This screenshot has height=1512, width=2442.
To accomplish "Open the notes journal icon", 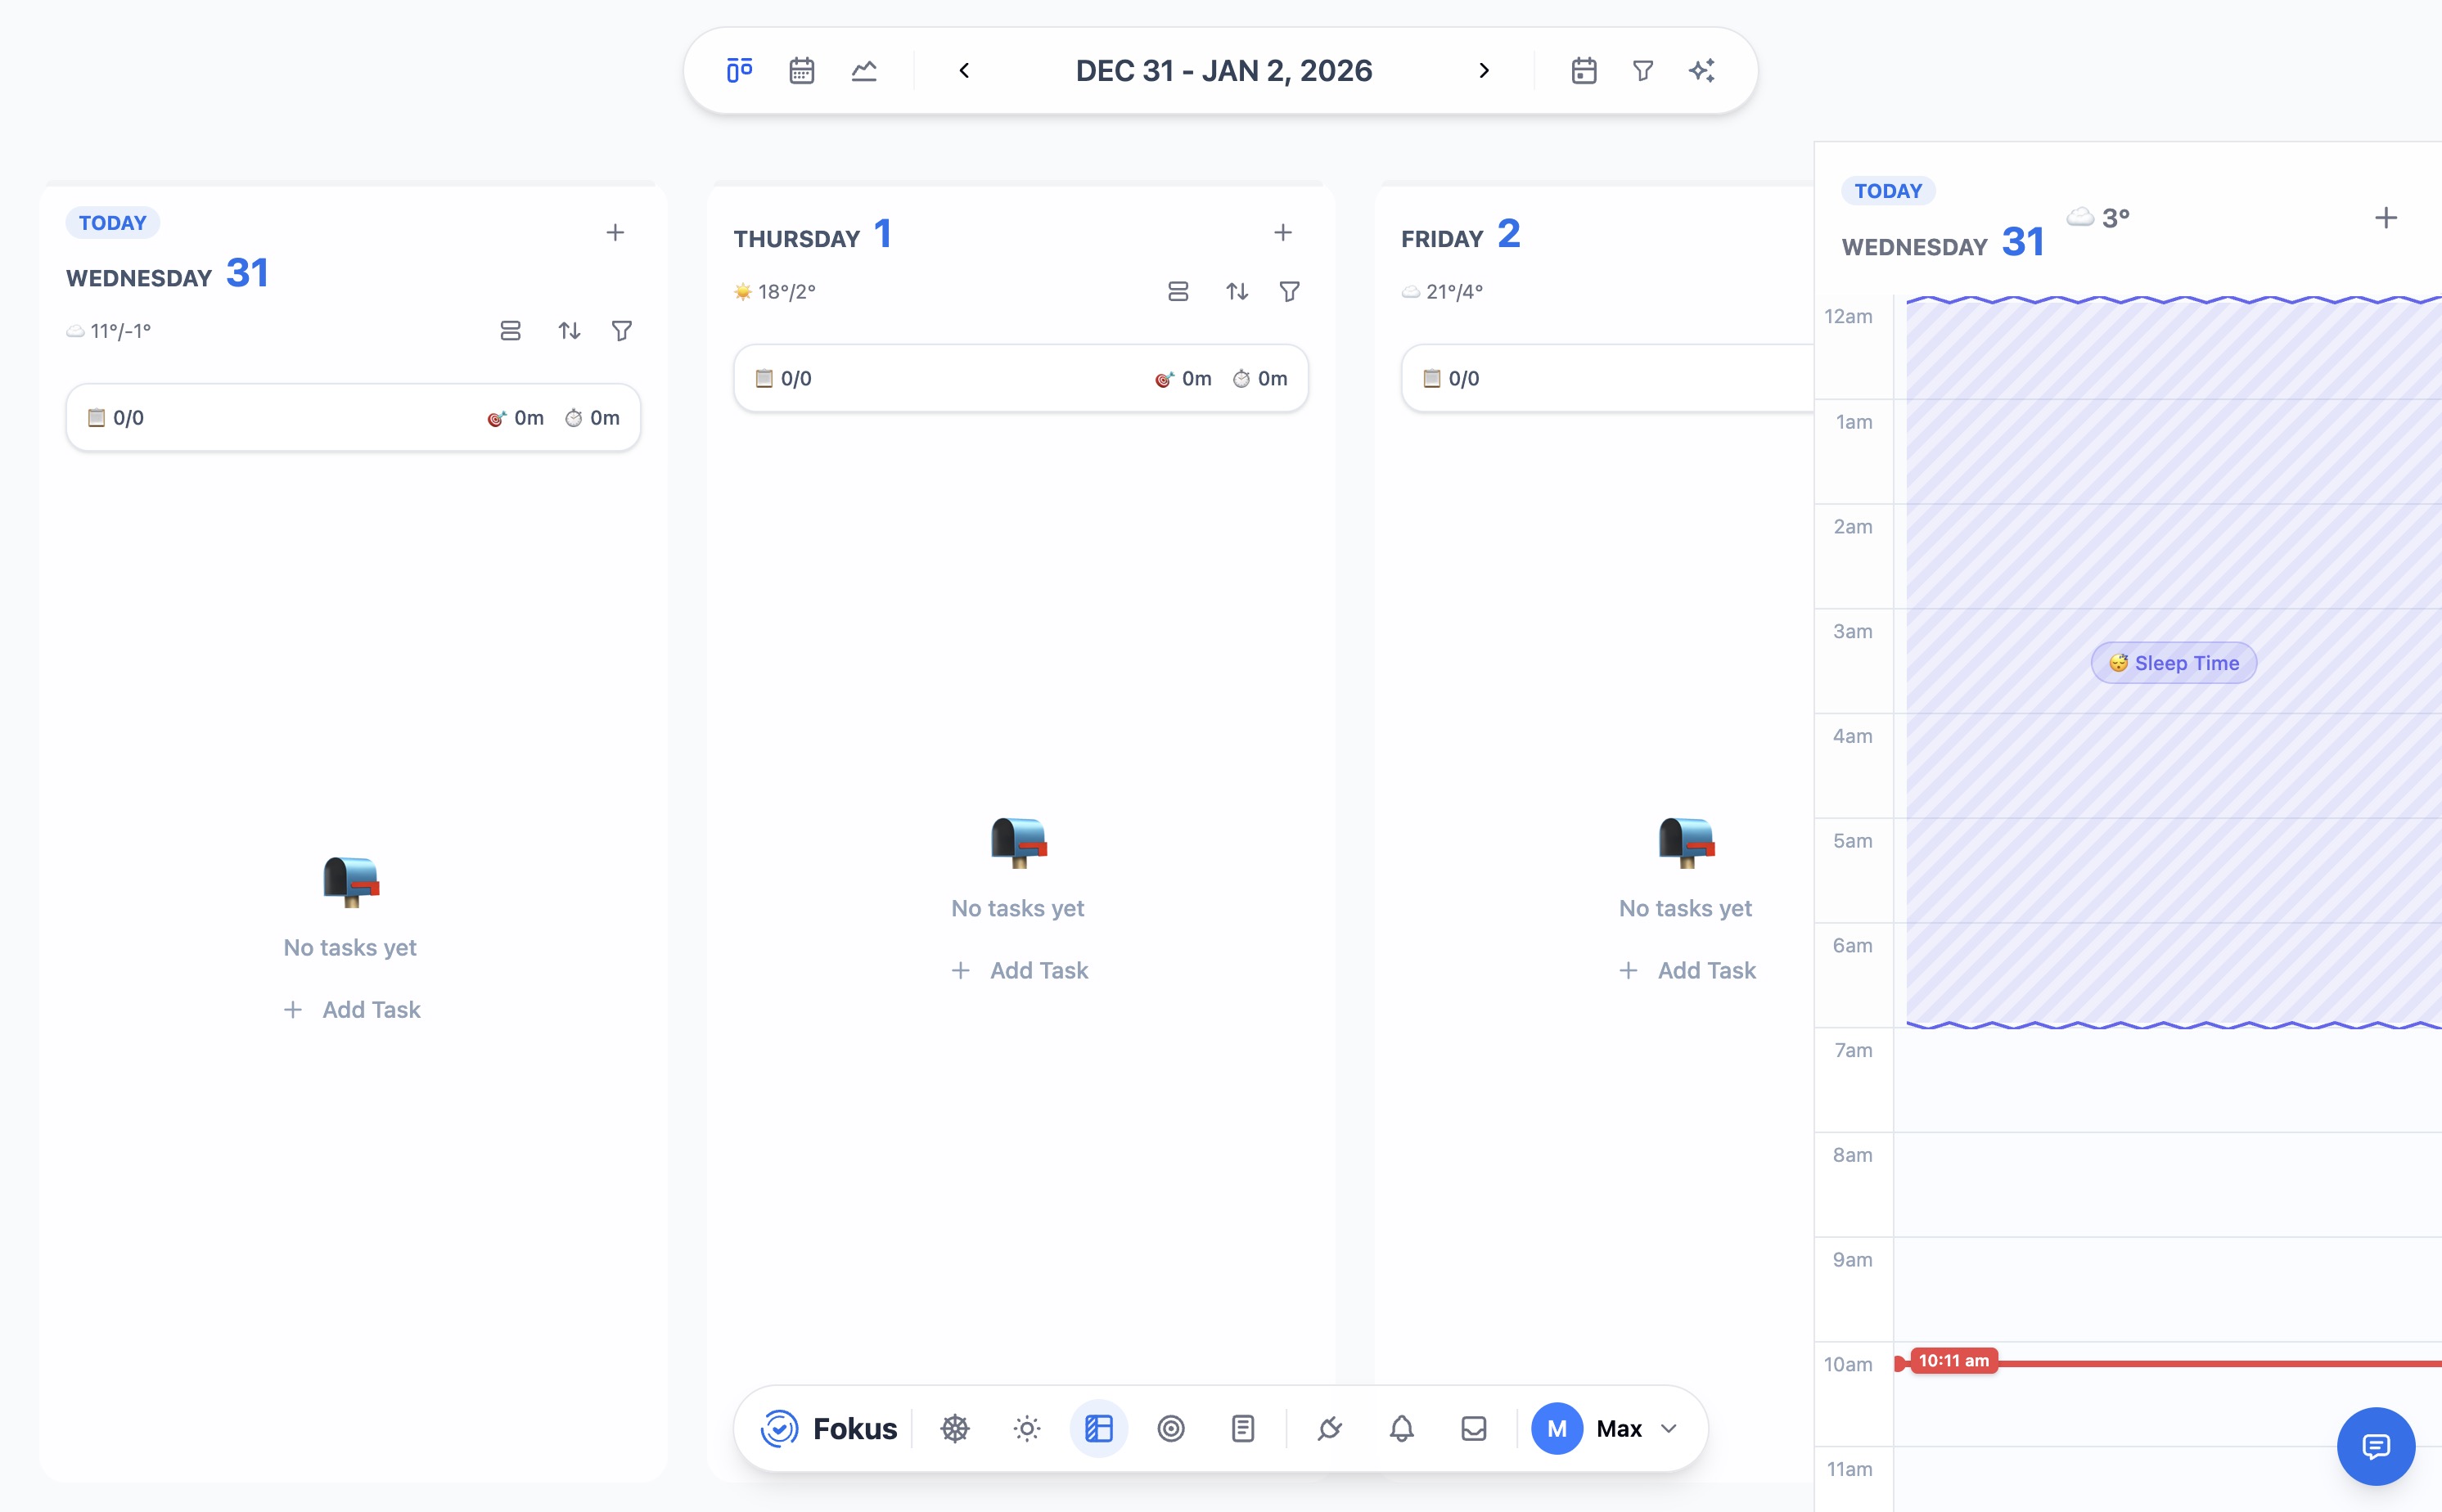I will click(1242, 1428).
